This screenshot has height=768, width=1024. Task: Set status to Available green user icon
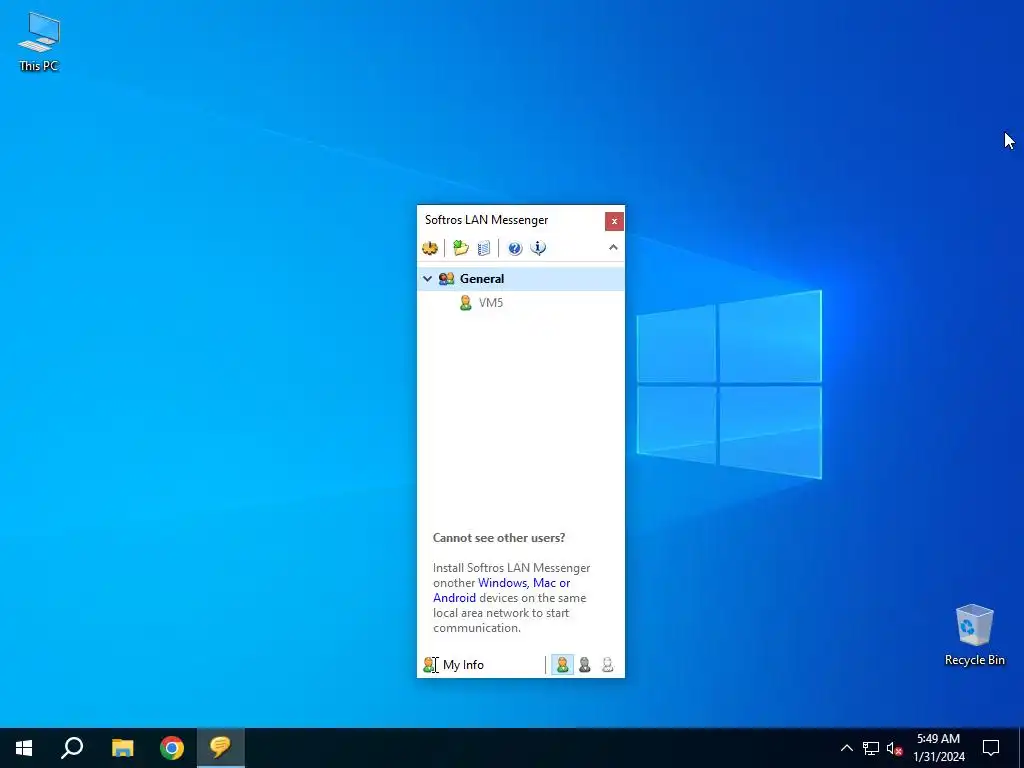coord(562,665)
